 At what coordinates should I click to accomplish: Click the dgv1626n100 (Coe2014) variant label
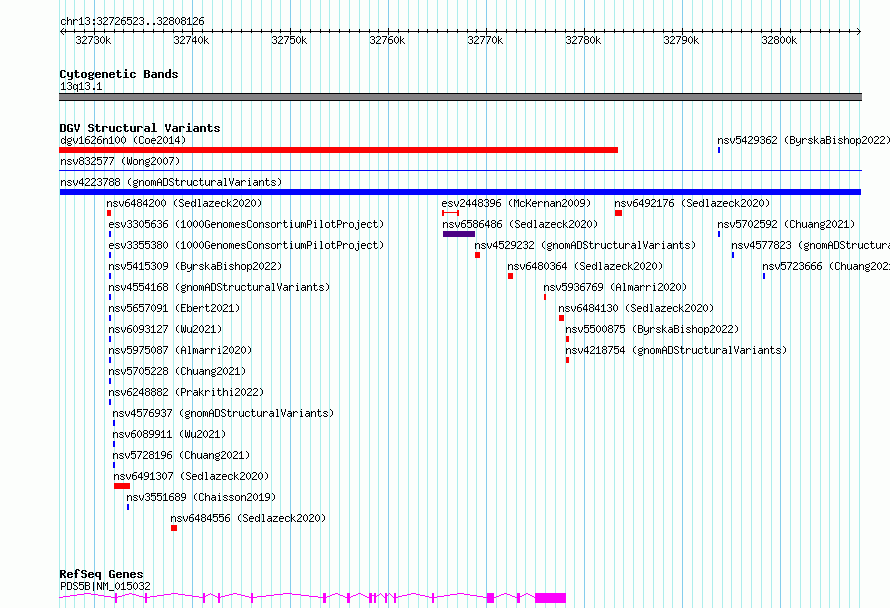(x=123, y=140)
